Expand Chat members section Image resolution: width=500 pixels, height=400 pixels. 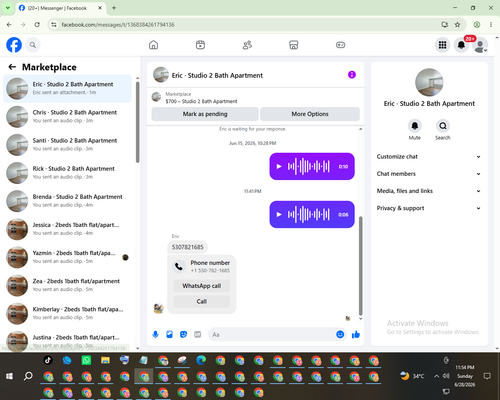429,174
